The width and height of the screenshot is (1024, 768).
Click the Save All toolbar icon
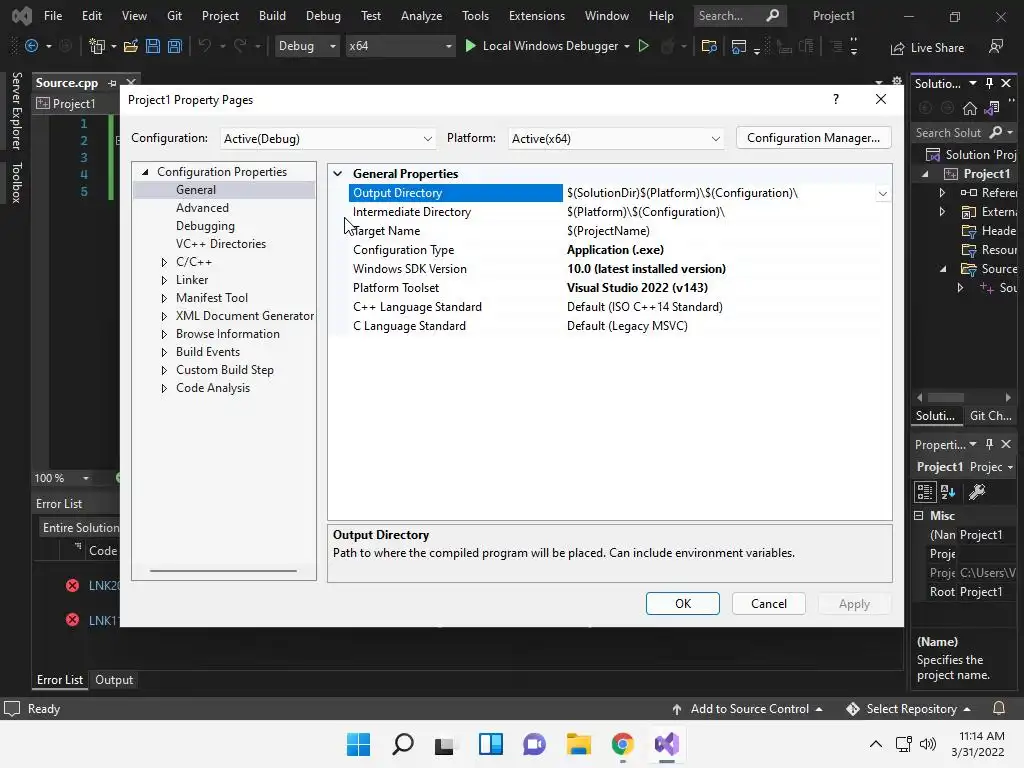(x=174, y=46)
